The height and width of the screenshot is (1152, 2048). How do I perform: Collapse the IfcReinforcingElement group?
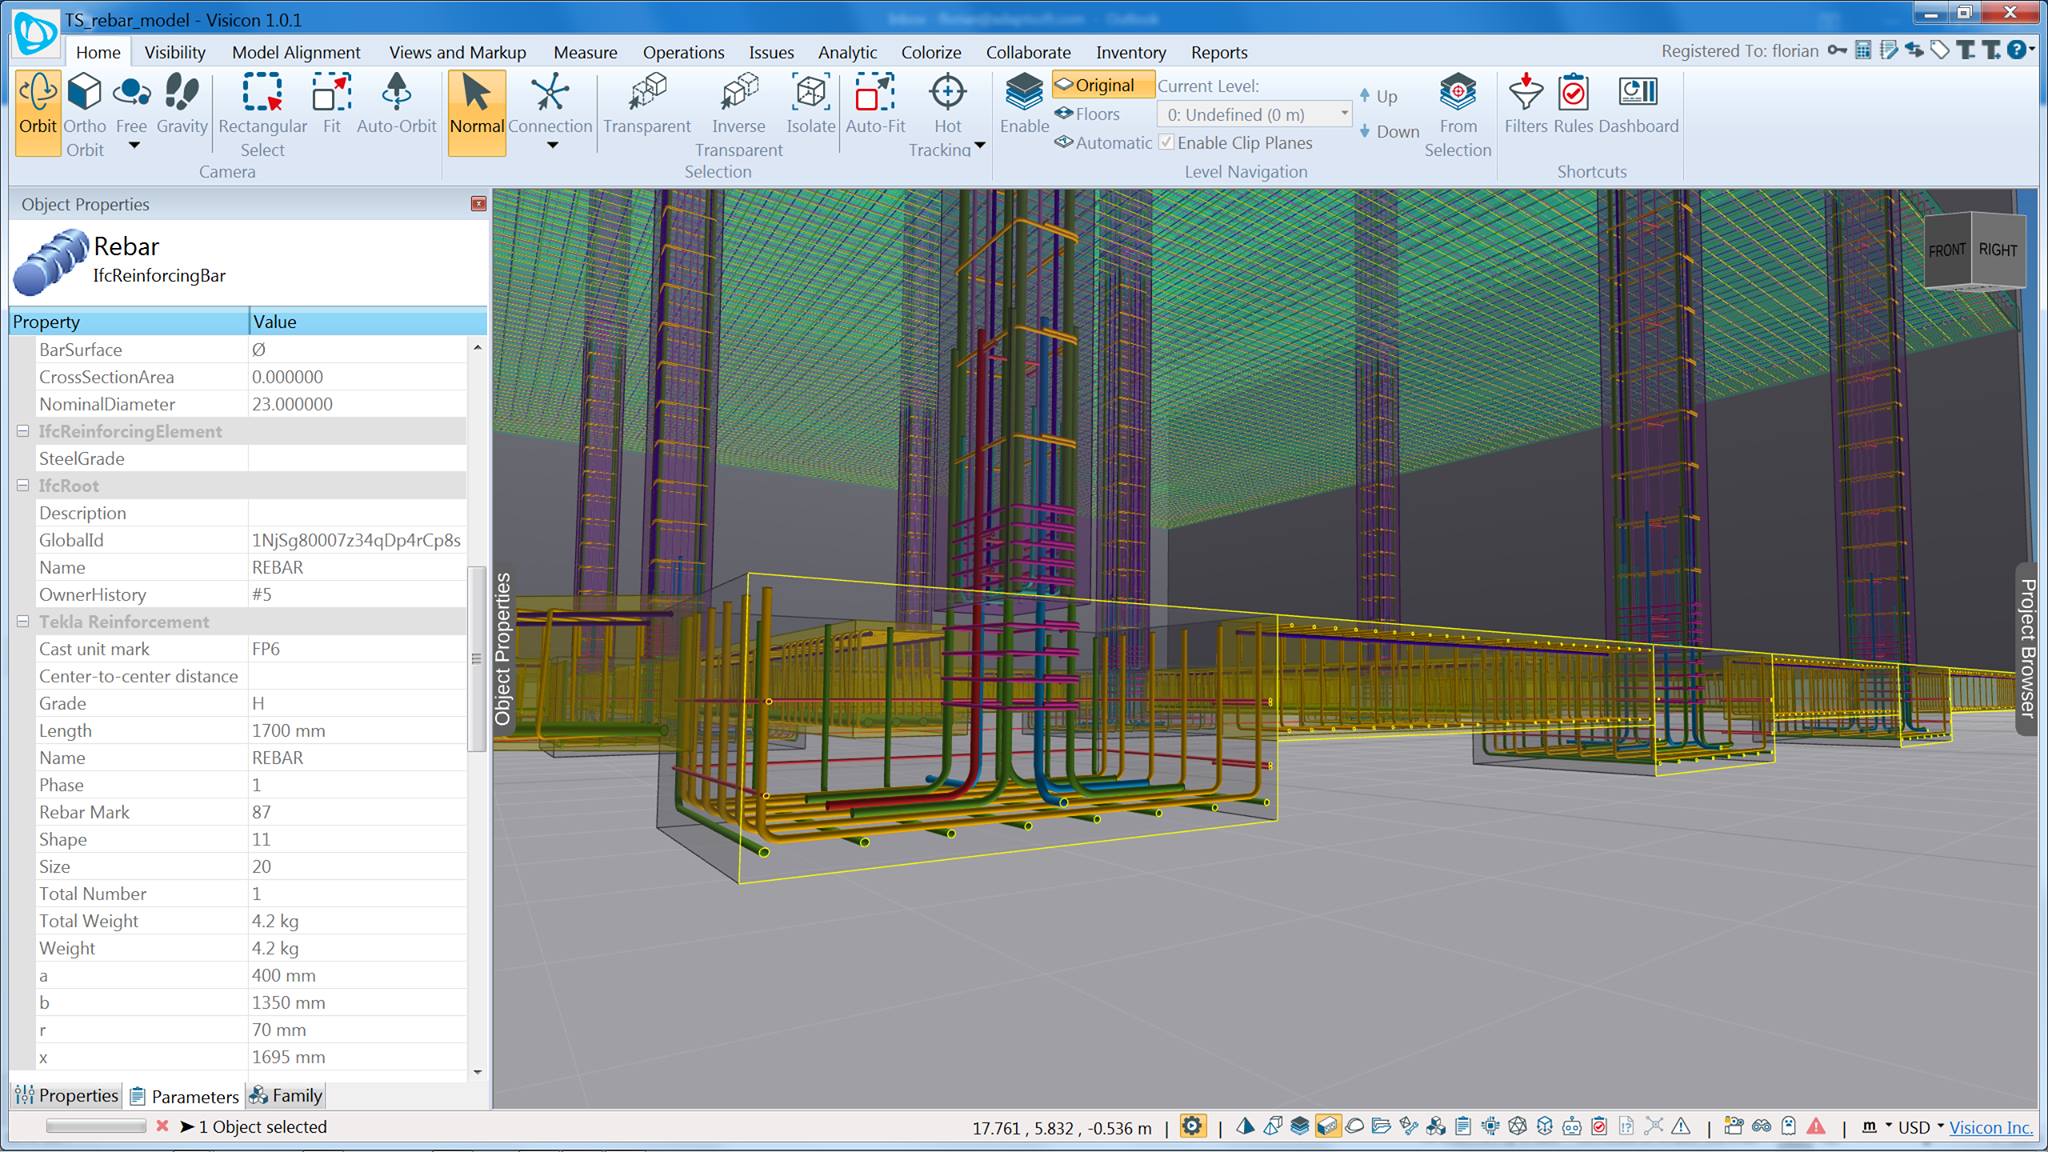pyautogui.click(x=22, y=431)
